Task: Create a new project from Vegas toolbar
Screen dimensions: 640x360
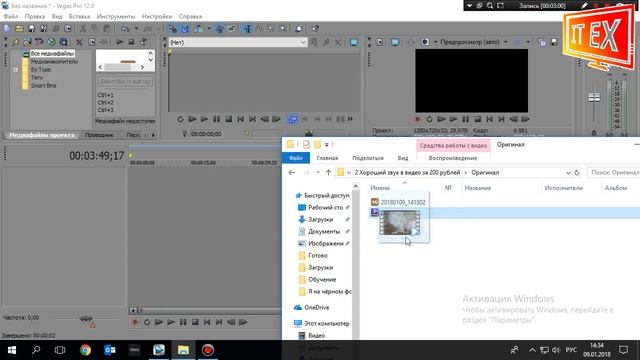Action: (x=7, y=29)
